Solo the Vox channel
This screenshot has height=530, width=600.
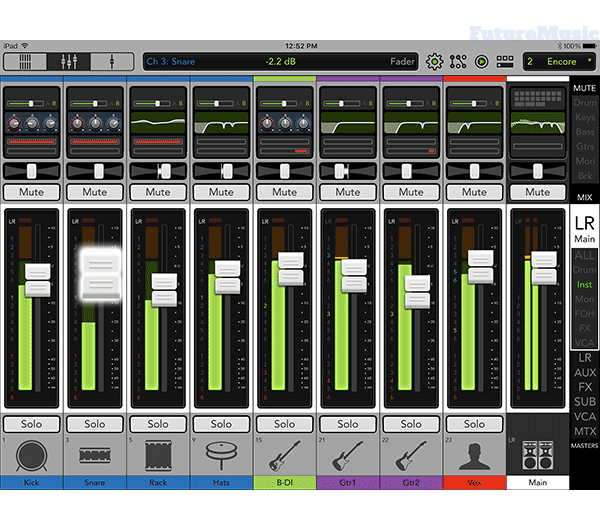[474, 424]
